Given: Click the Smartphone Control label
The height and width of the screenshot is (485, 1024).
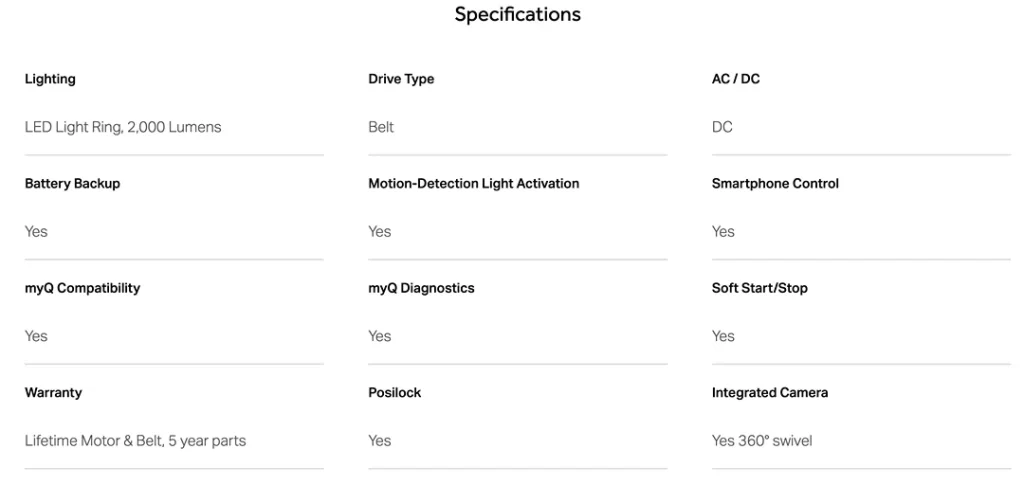Looking at the screenshot, I should click(775, 184).
